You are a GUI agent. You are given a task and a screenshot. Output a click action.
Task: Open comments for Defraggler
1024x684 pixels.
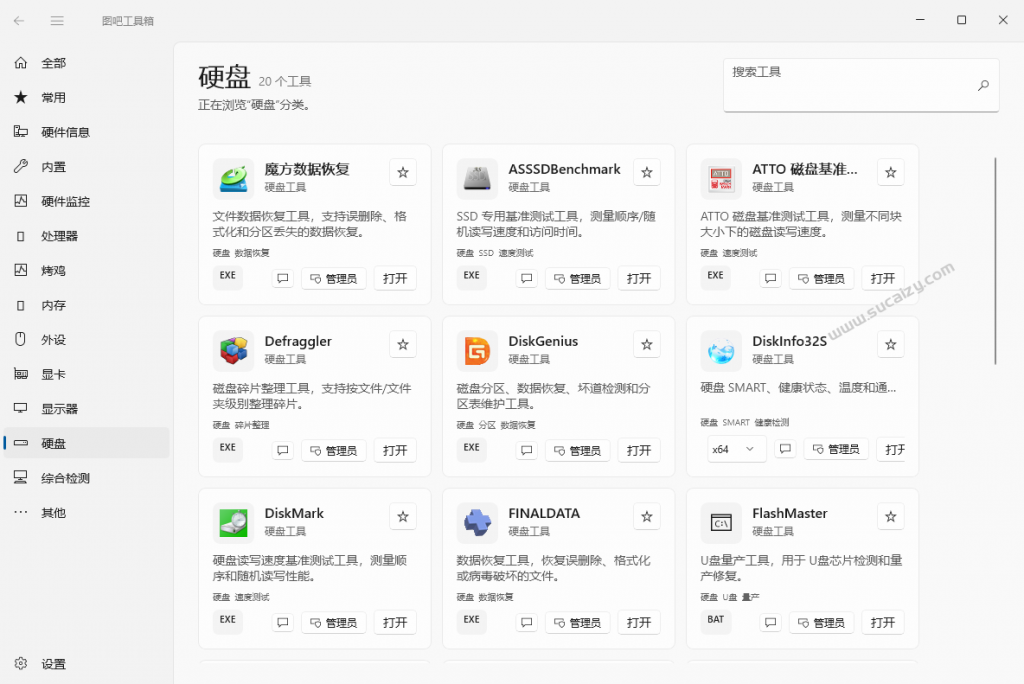pyautogui.click(x=283, y=450)
